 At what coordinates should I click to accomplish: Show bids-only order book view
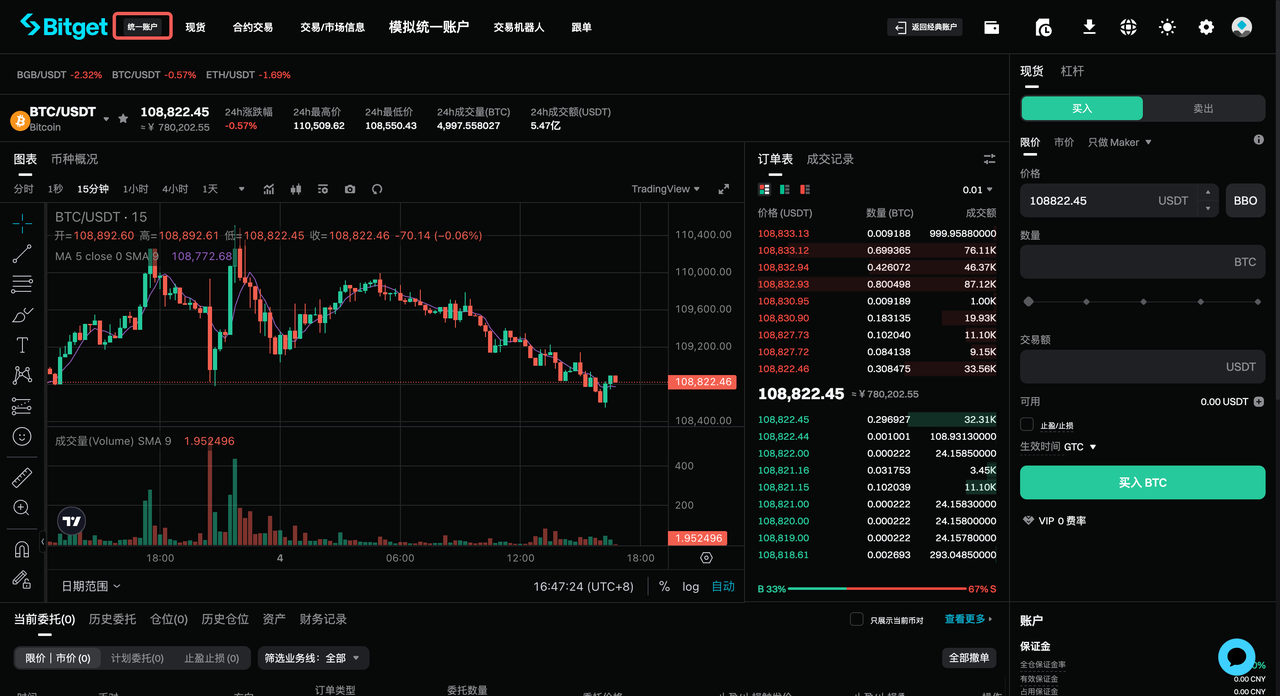[785, 189]
